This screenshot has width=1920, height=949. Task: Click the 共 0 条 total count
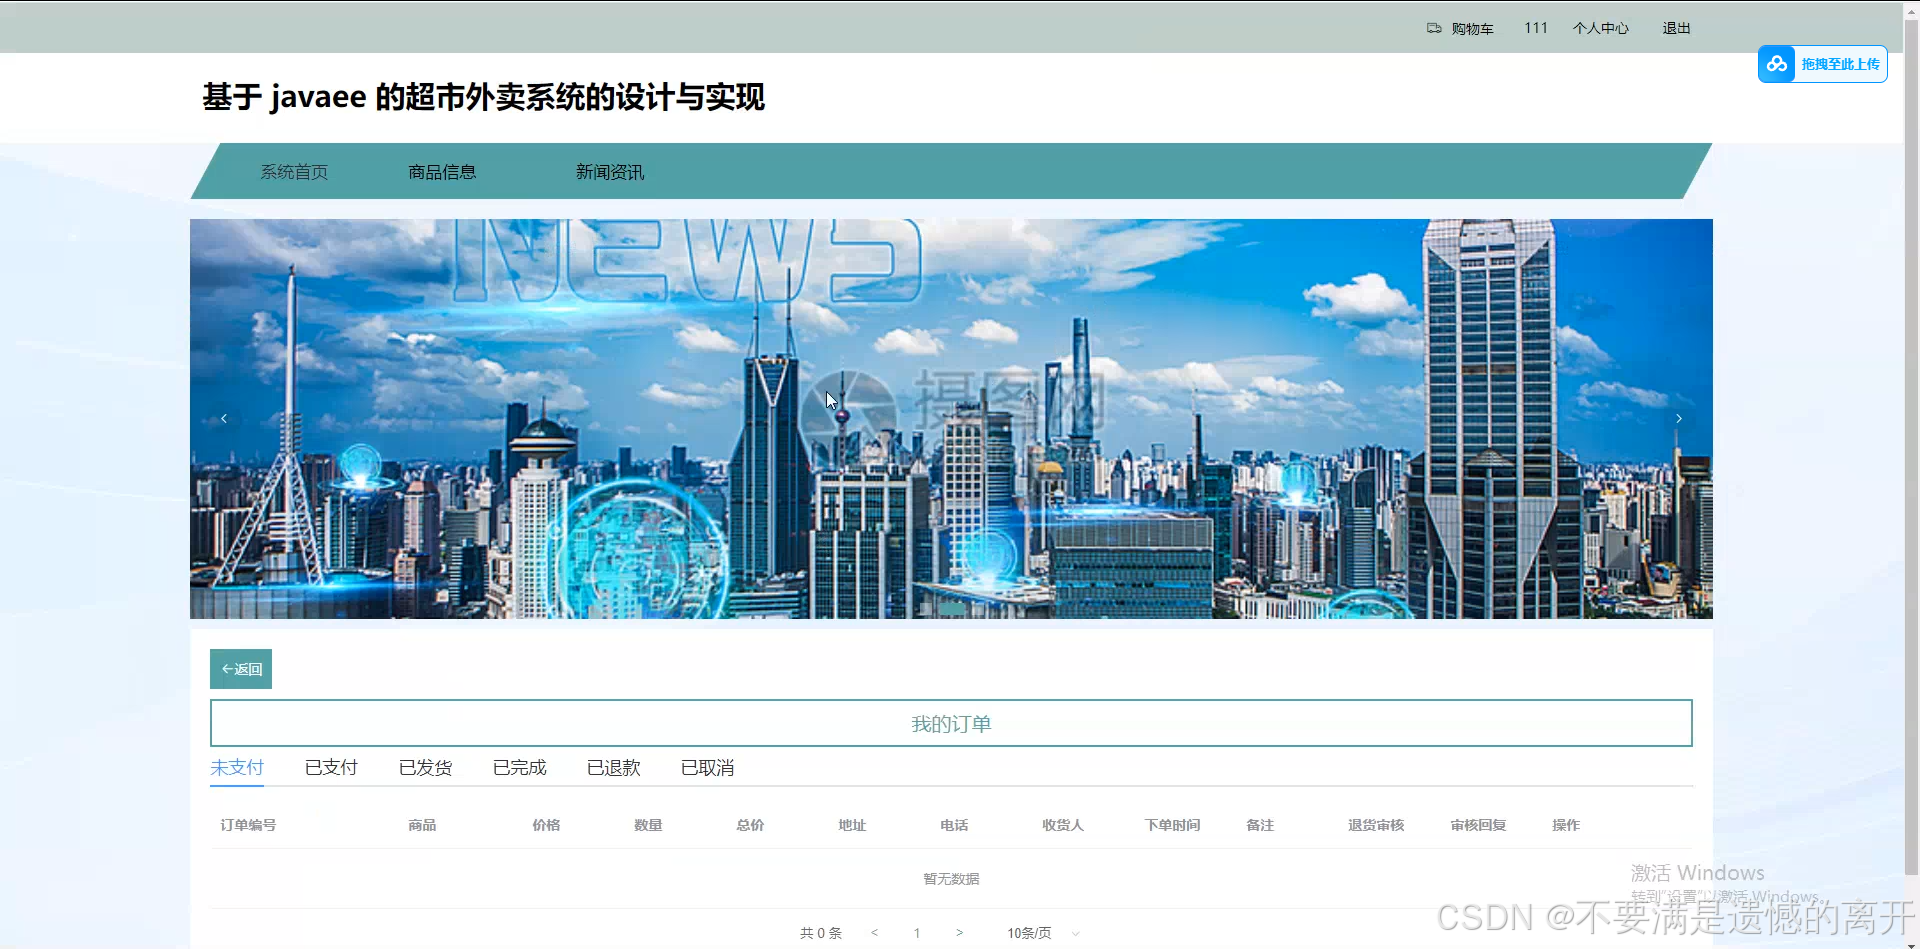(821, 933)
